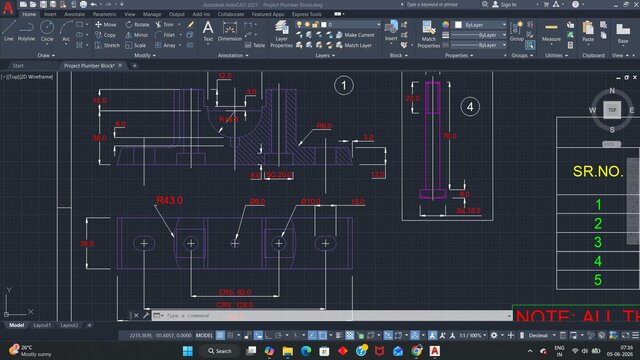Add new drawing tab with plus

(134, 66)
